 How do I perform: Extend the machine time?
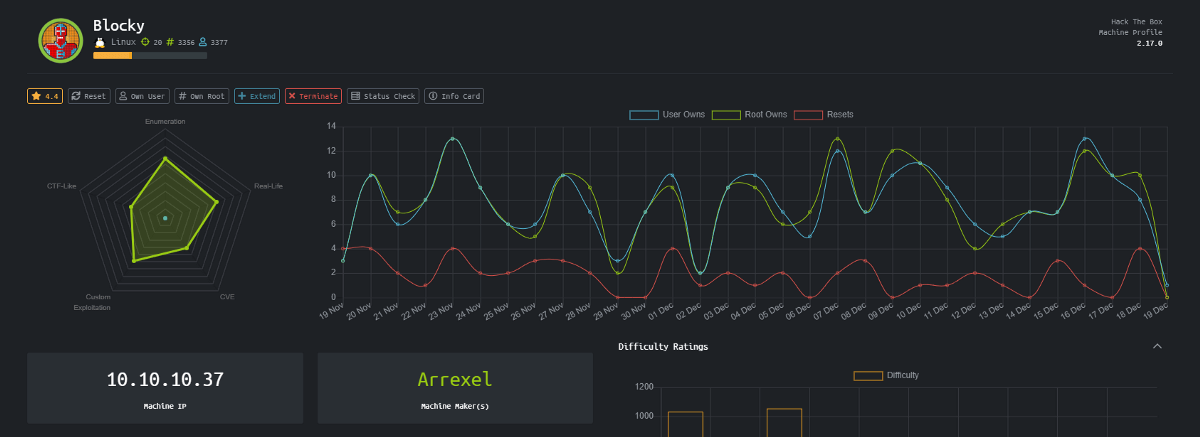257,96
